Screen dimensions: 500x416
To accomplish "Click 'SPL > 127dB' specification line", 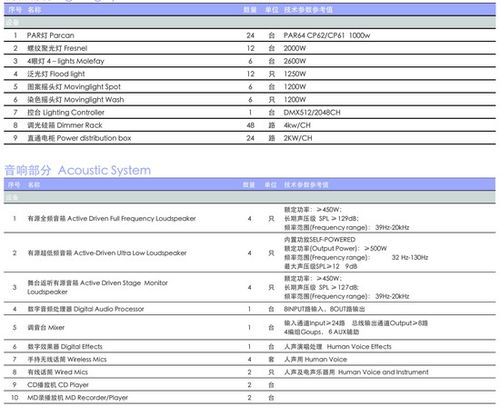I will pyautogui.click(x=321, y=287).
